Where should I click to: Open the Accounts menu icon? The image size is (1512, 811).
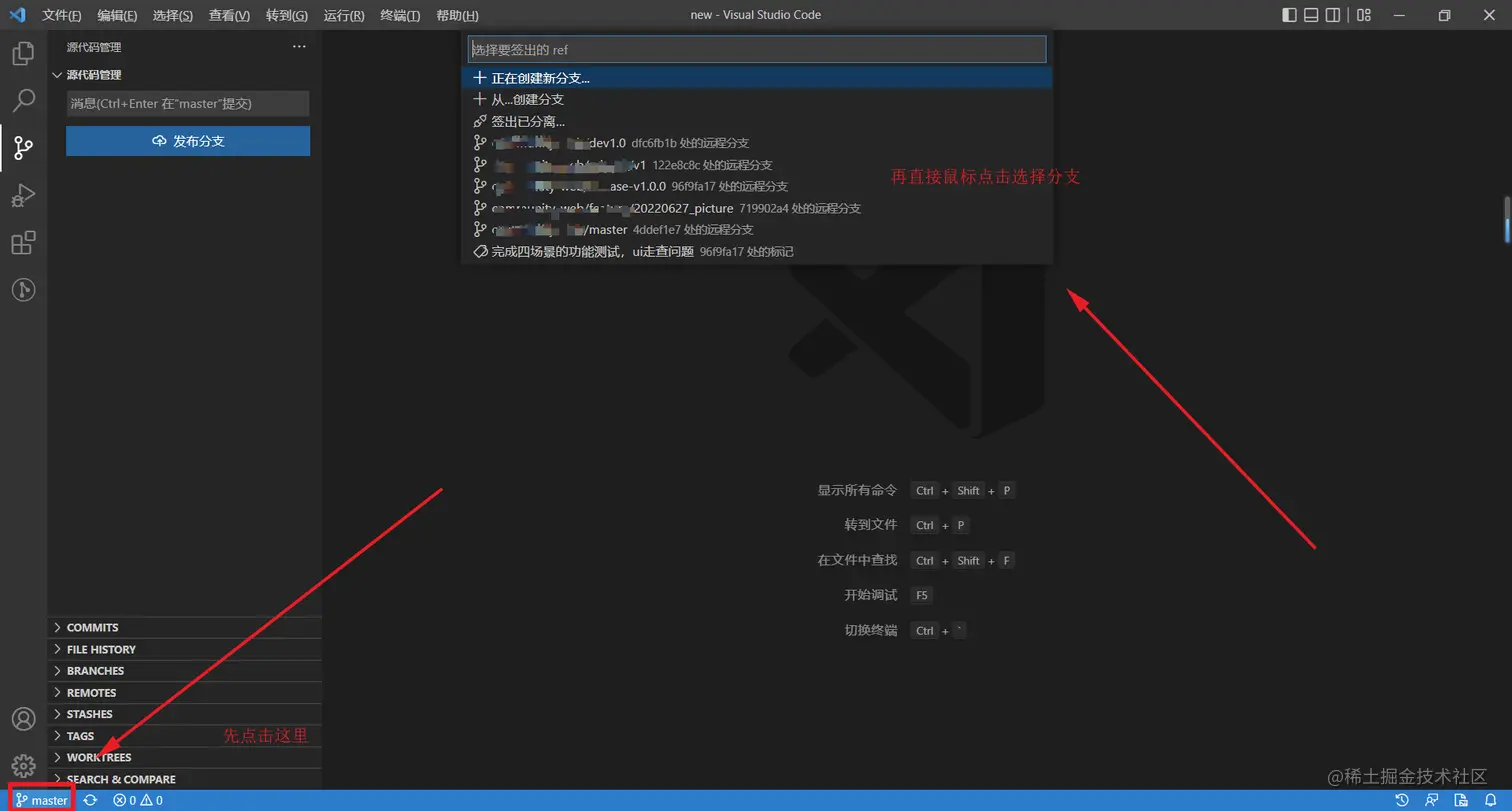(23, 719)
